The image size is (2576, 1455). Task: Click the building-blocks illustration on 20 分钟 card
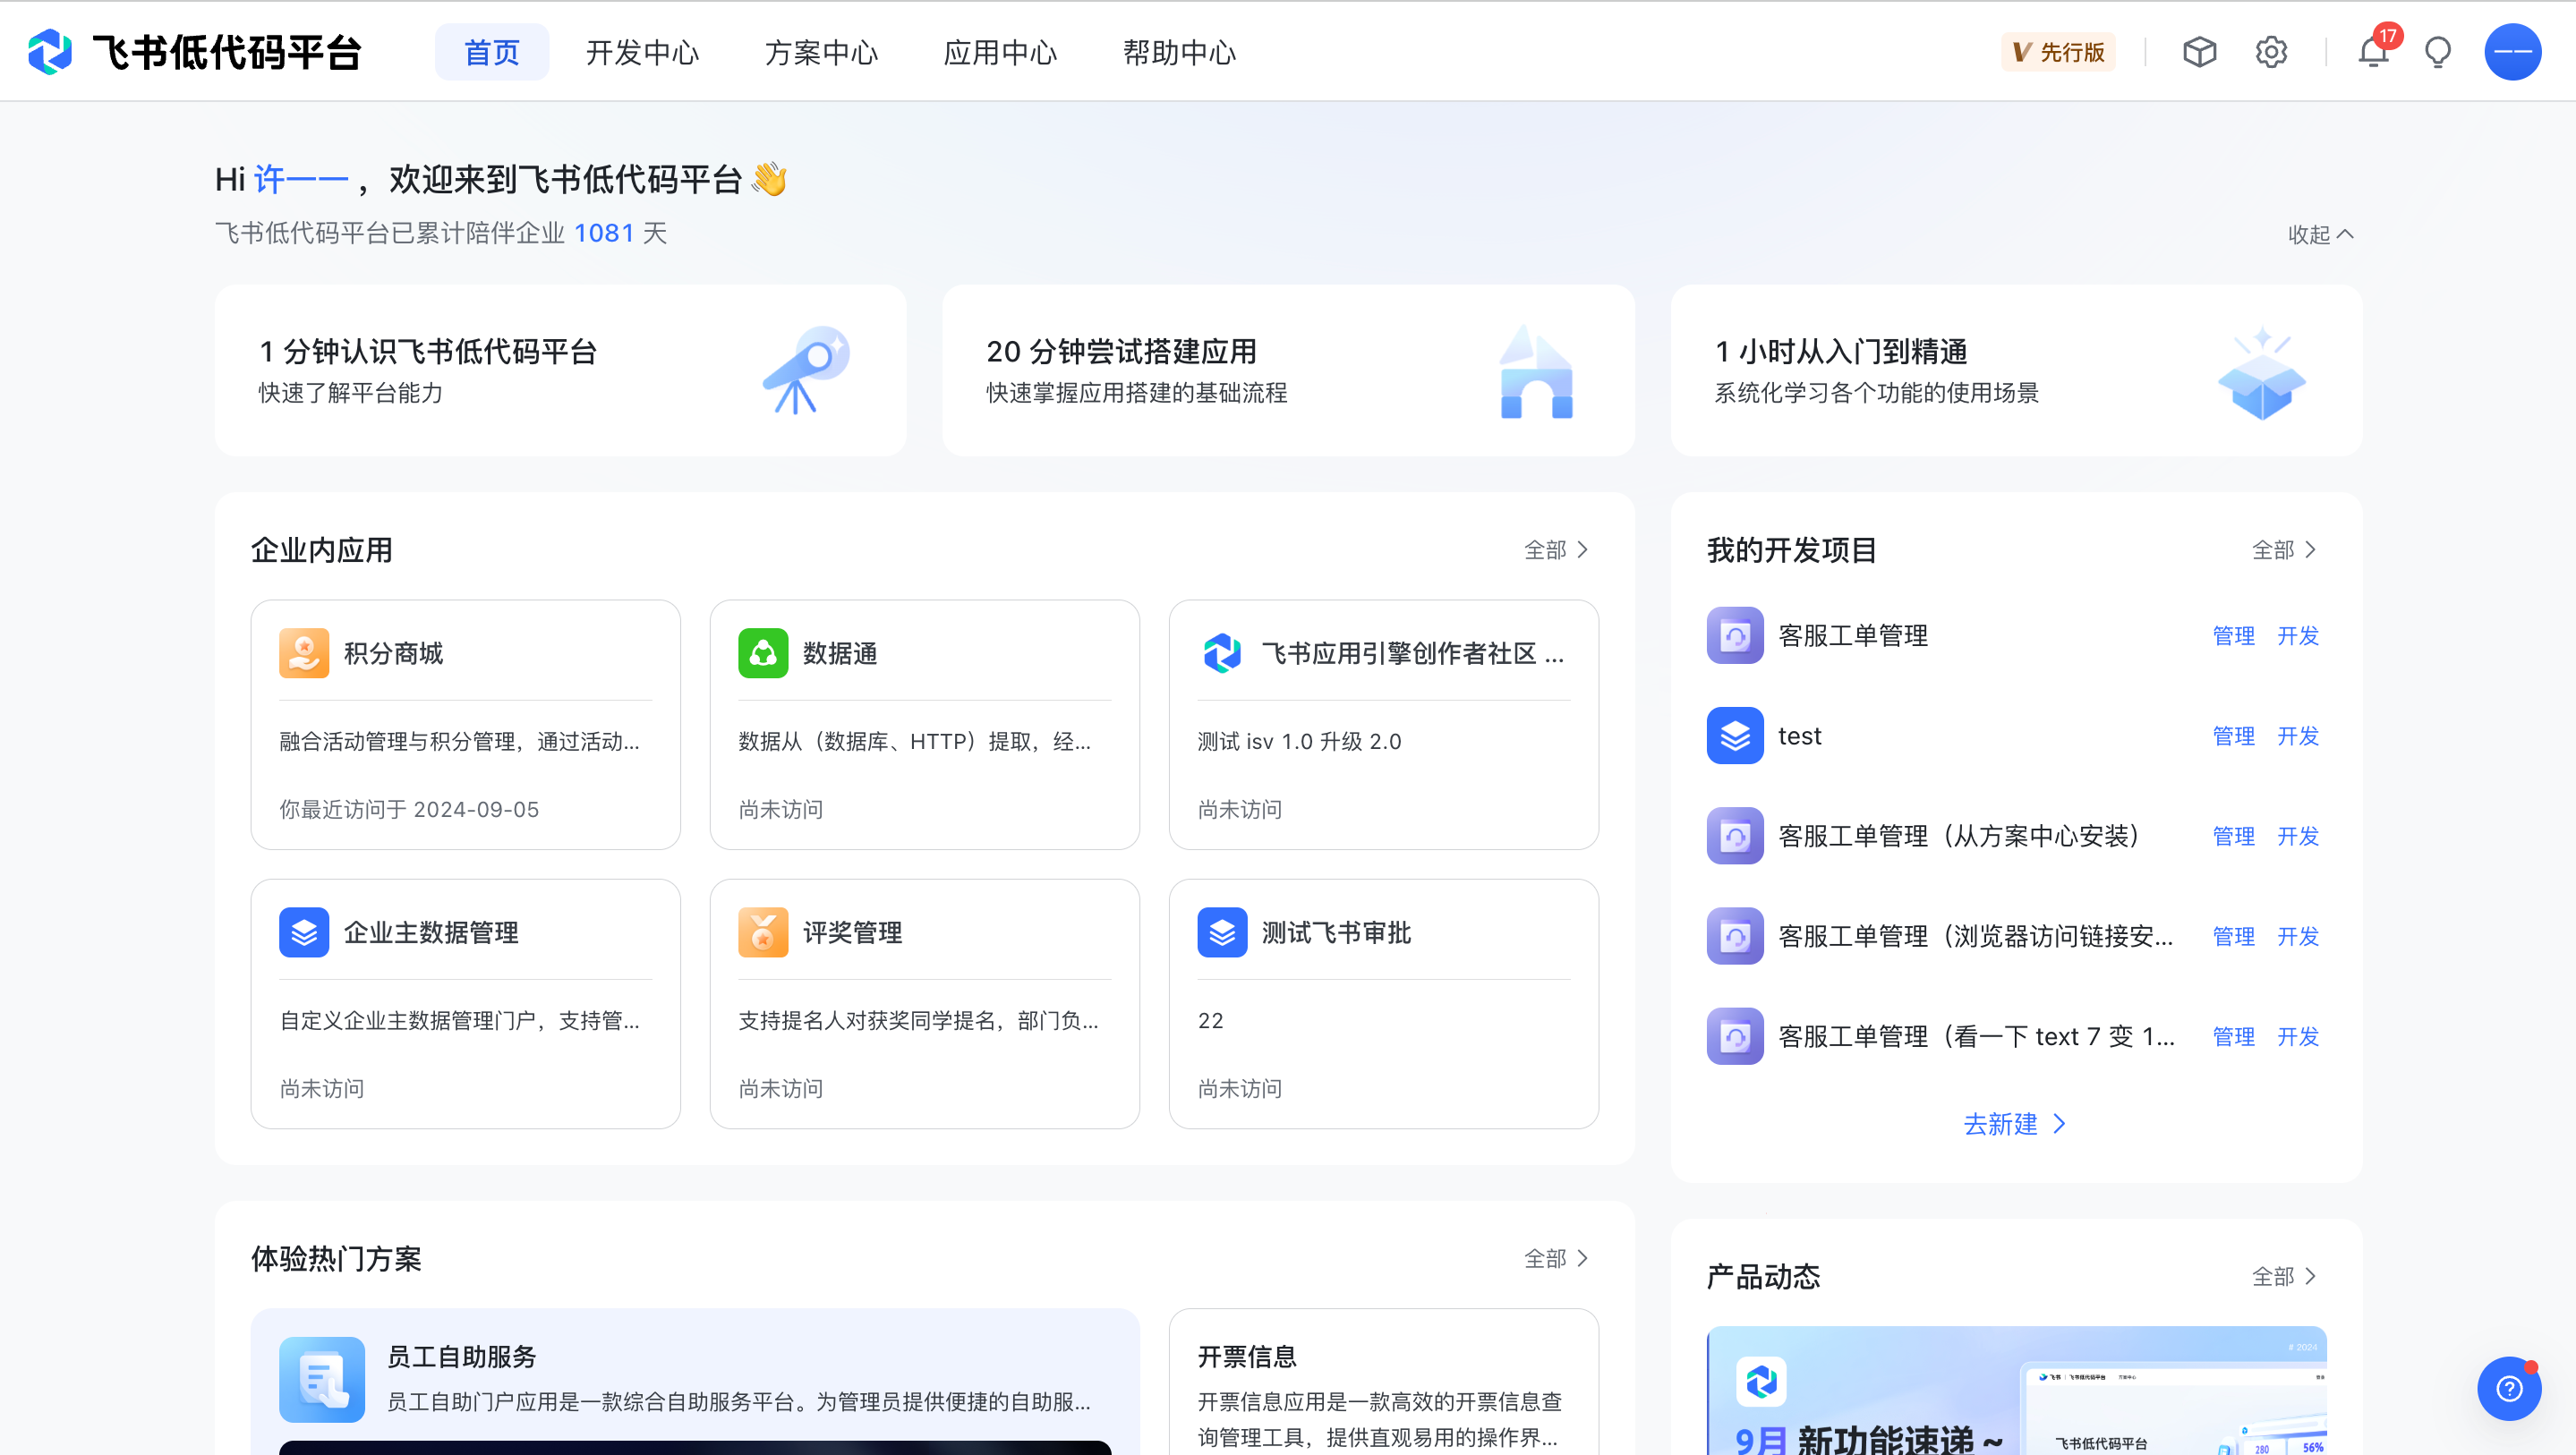(1536, 372)
